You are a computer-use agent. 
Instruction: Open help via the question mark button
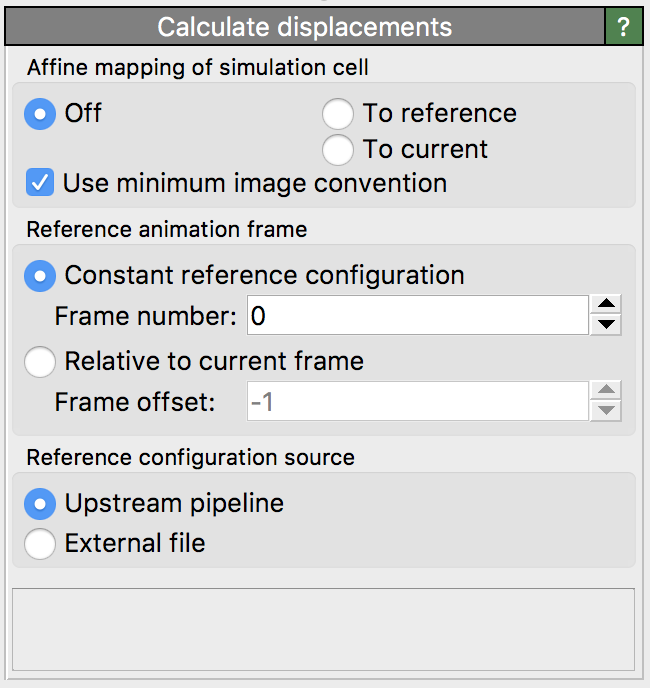625,26
